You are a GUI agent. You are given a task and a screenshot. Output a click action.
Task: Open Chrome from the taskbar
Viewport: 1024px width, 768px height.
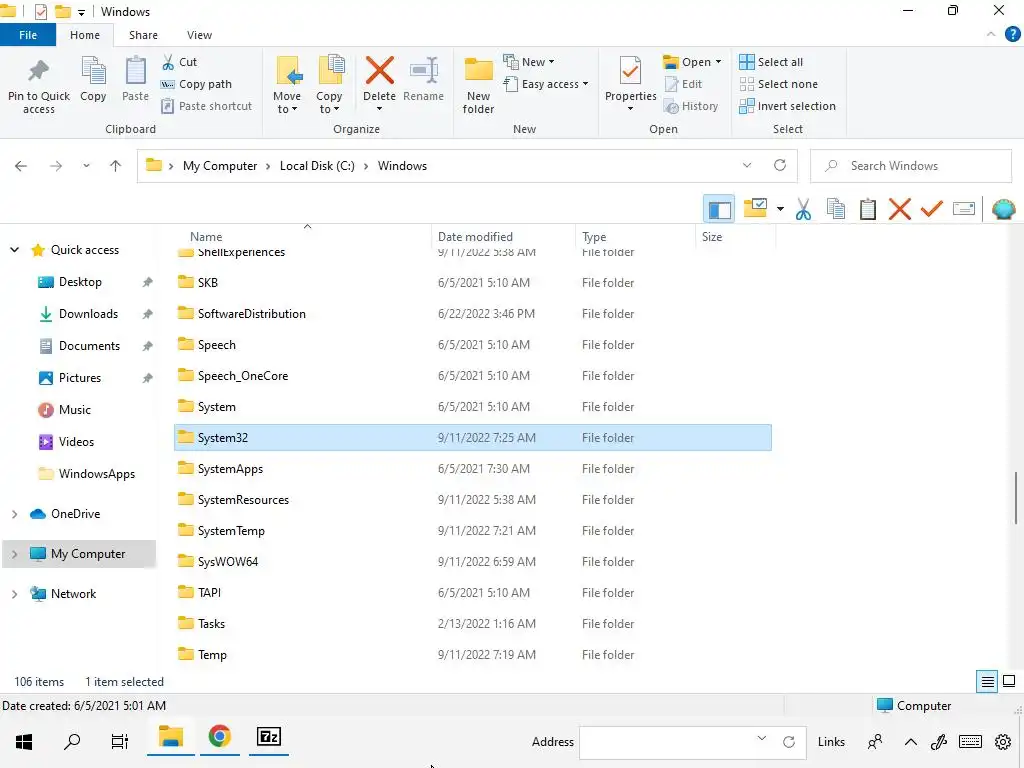click(219, 737)
